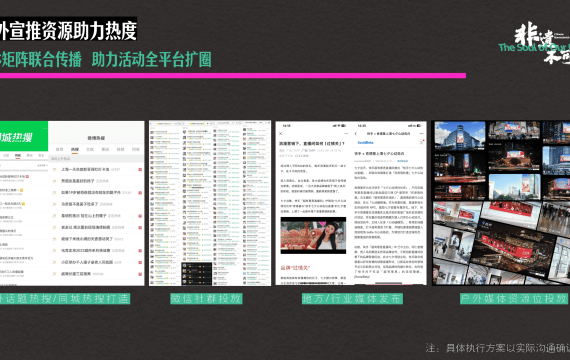This screenshot has width=570, height=360.
Task: Click the first hot search entry in the Weibo list
Action: point(96,169)
